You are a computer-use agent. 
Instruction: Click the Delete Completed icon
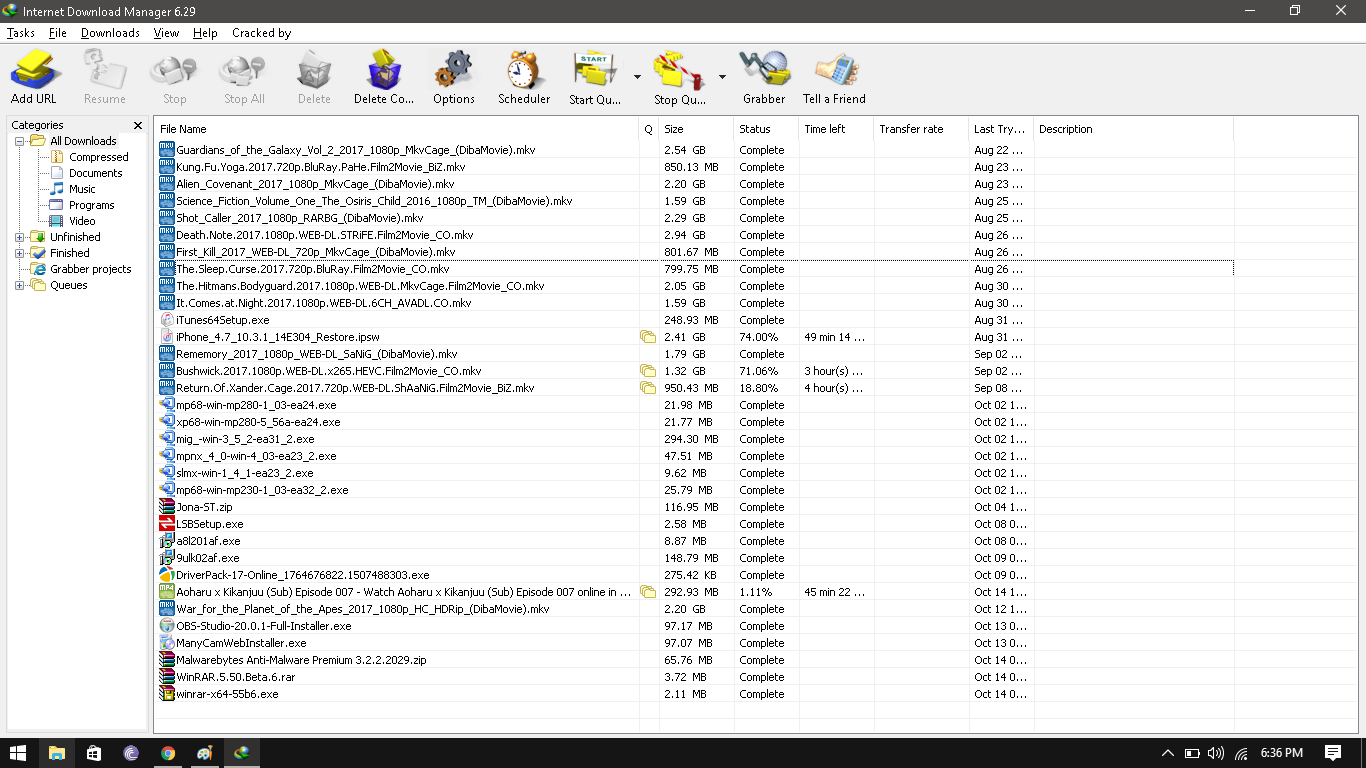click(x=383, y=70)
